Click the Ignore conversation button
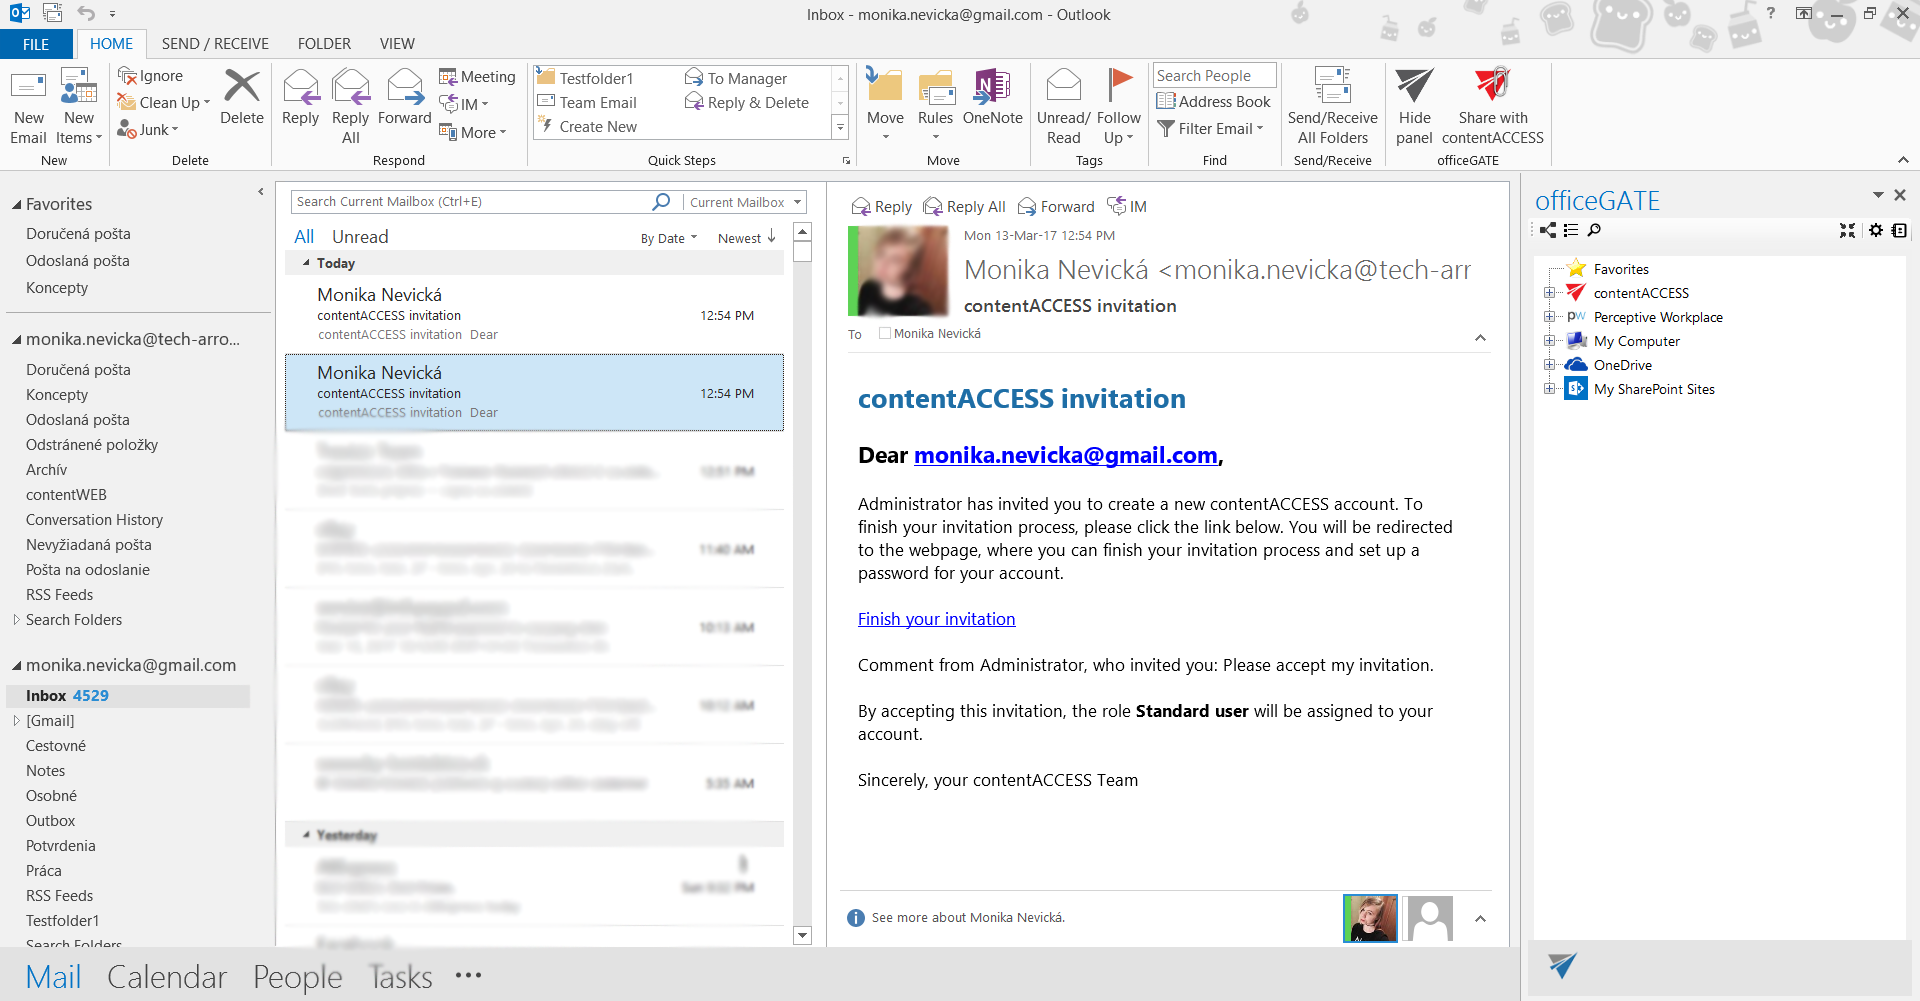The image size is (1920, 1001). pos(151,76)
